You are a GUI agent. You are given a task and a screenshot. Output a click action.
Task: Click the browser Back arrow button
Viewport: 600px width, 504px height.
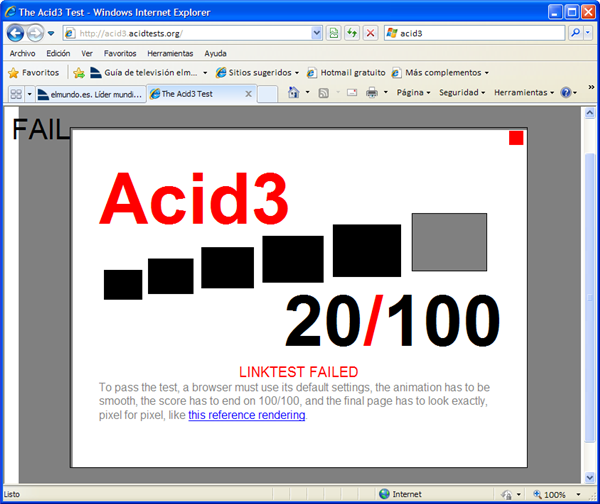16,33
